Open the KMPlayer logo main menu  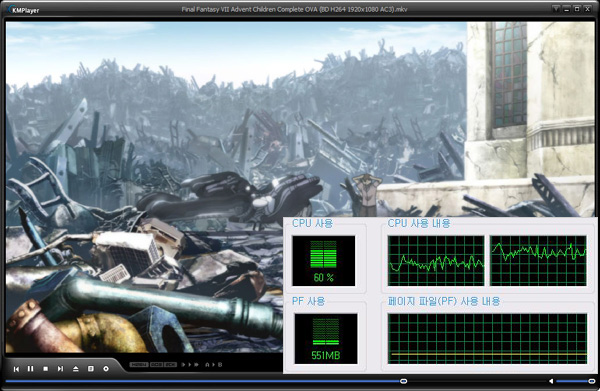click(24, 10)
